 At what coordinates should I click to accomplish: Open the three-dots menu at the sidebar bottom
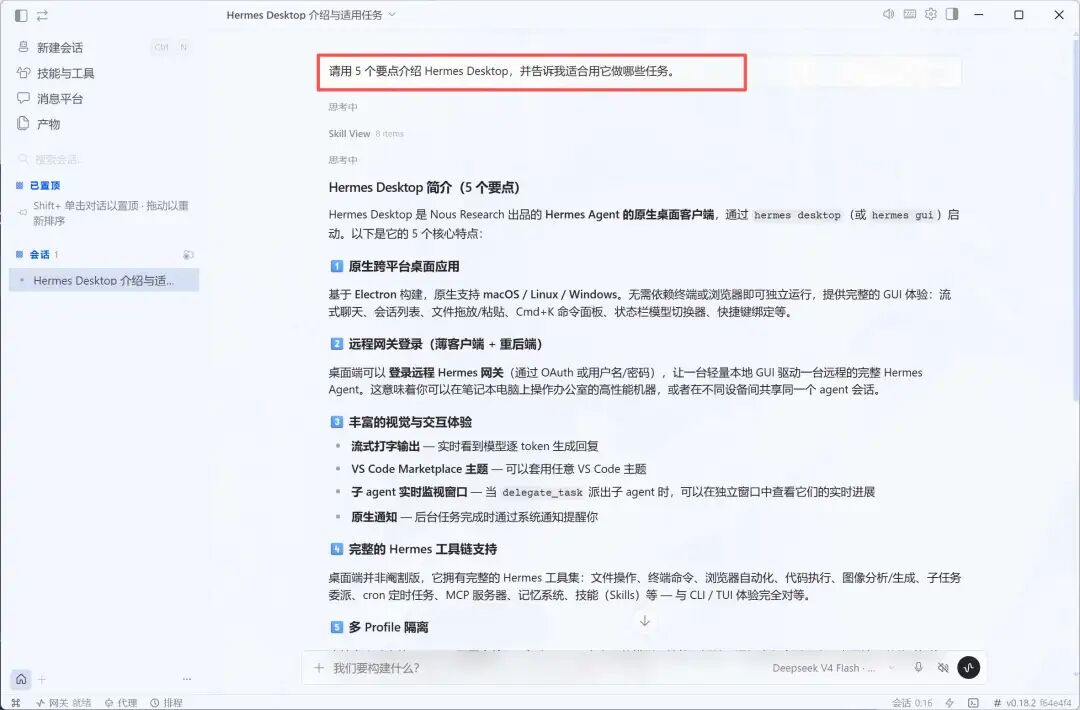coord(187,679)
